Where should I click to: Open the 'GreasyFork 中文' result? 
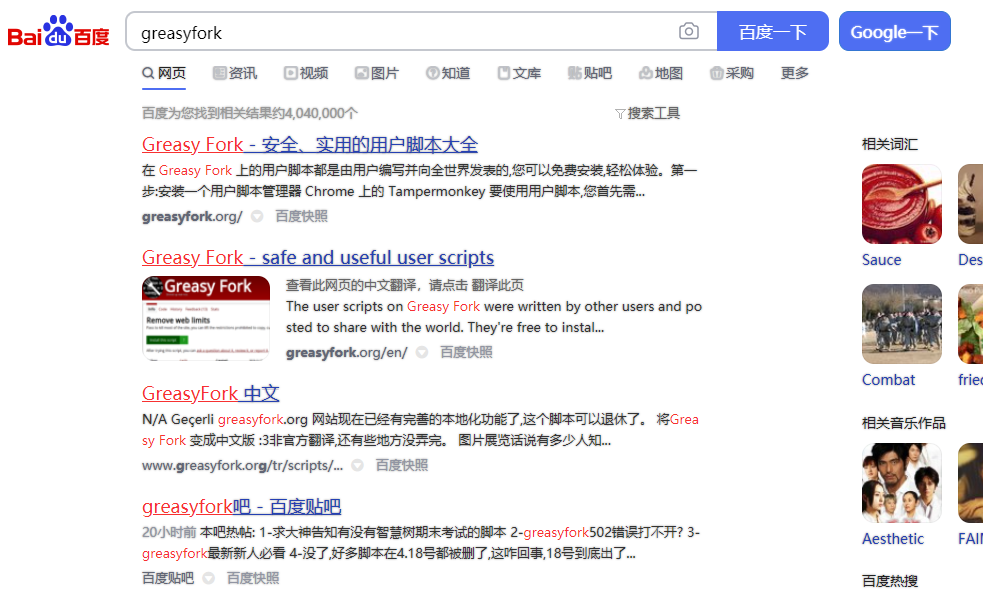click(211, 394)
